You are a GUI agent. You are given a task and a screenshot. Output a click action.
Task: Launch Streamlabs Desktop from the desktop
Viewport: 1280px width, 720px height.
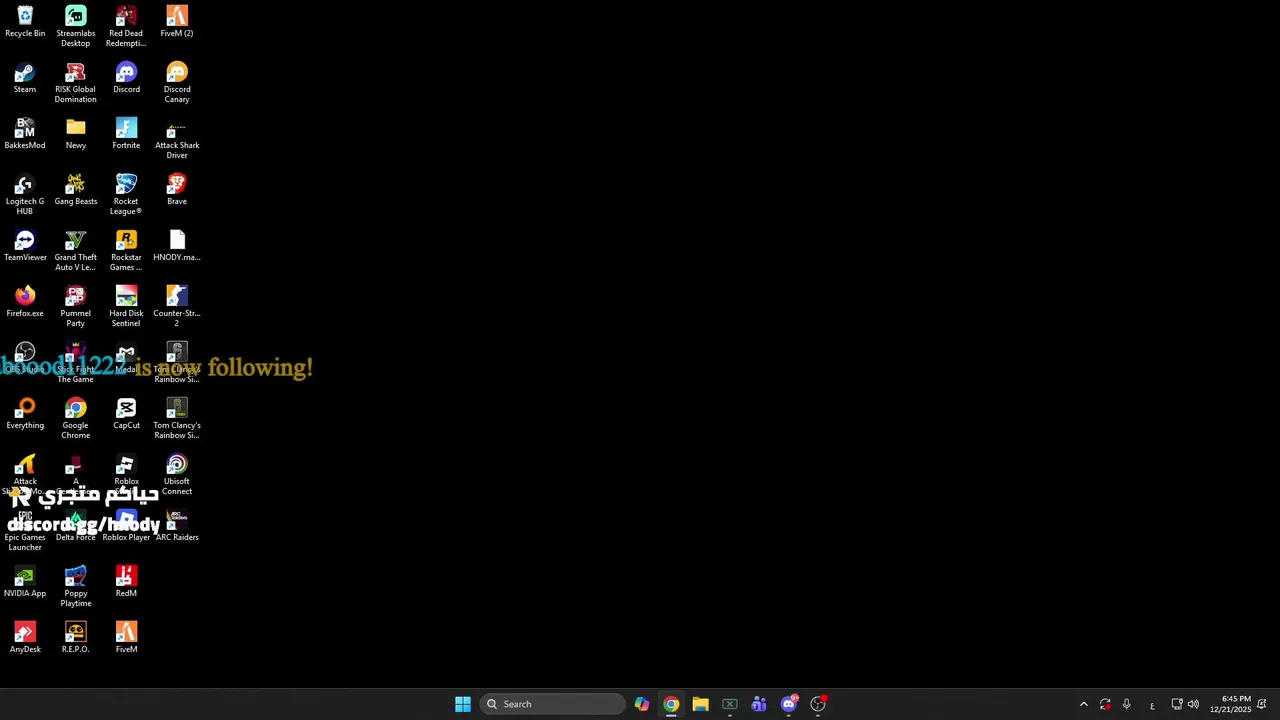(x=76, y=27)
